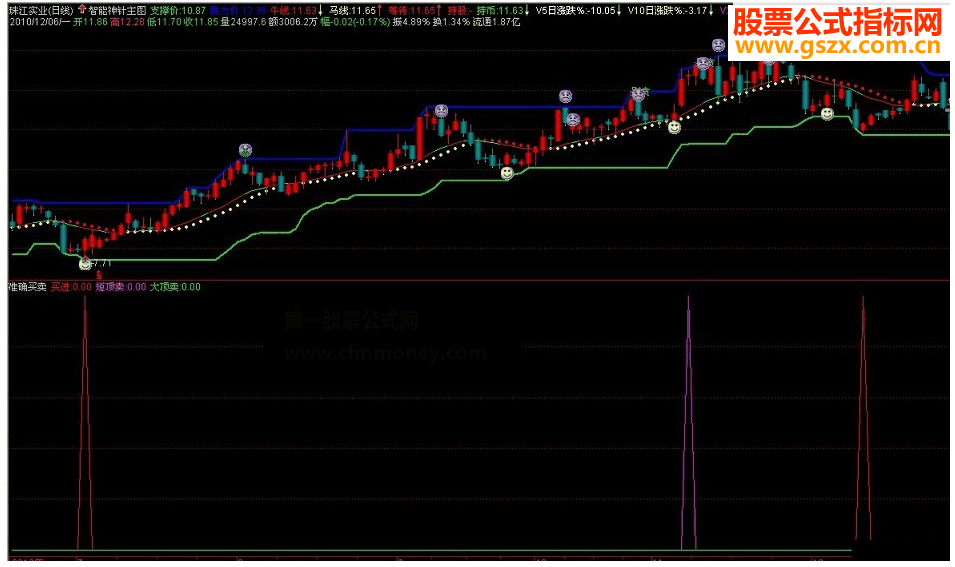The height and width of the screenshot is (567, 955).
Task: Click the 大顶卖:0.00 label
Action: coord(175,287)
